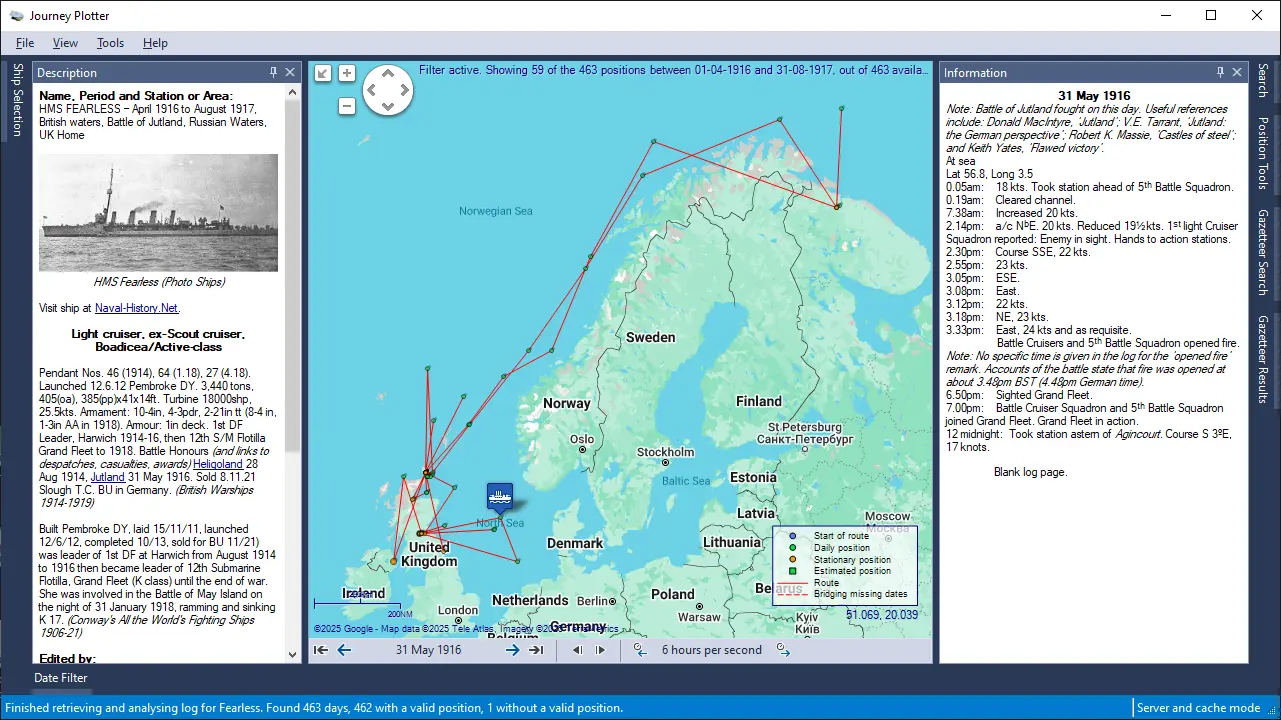1281x720 pixels.
Task: Jump to first position in journey
Action: point(321,650)
